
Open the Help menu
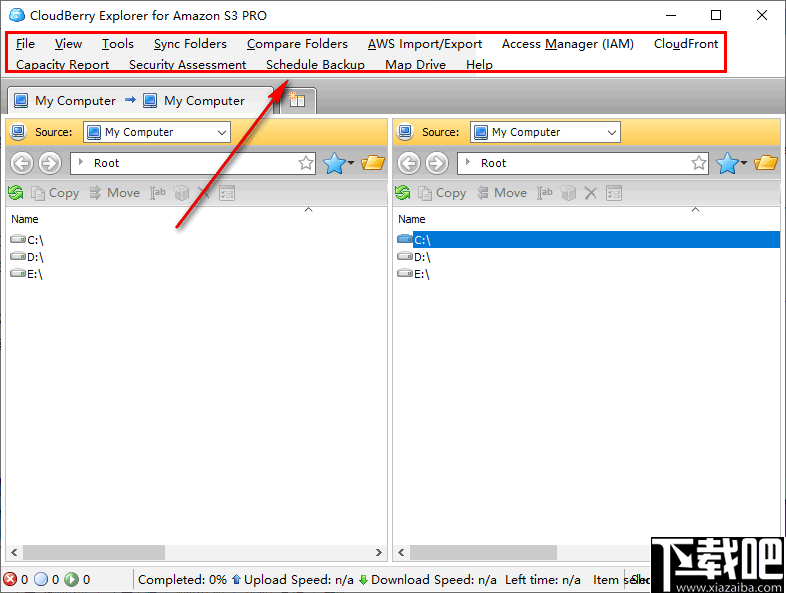click(x=479, y=65)
